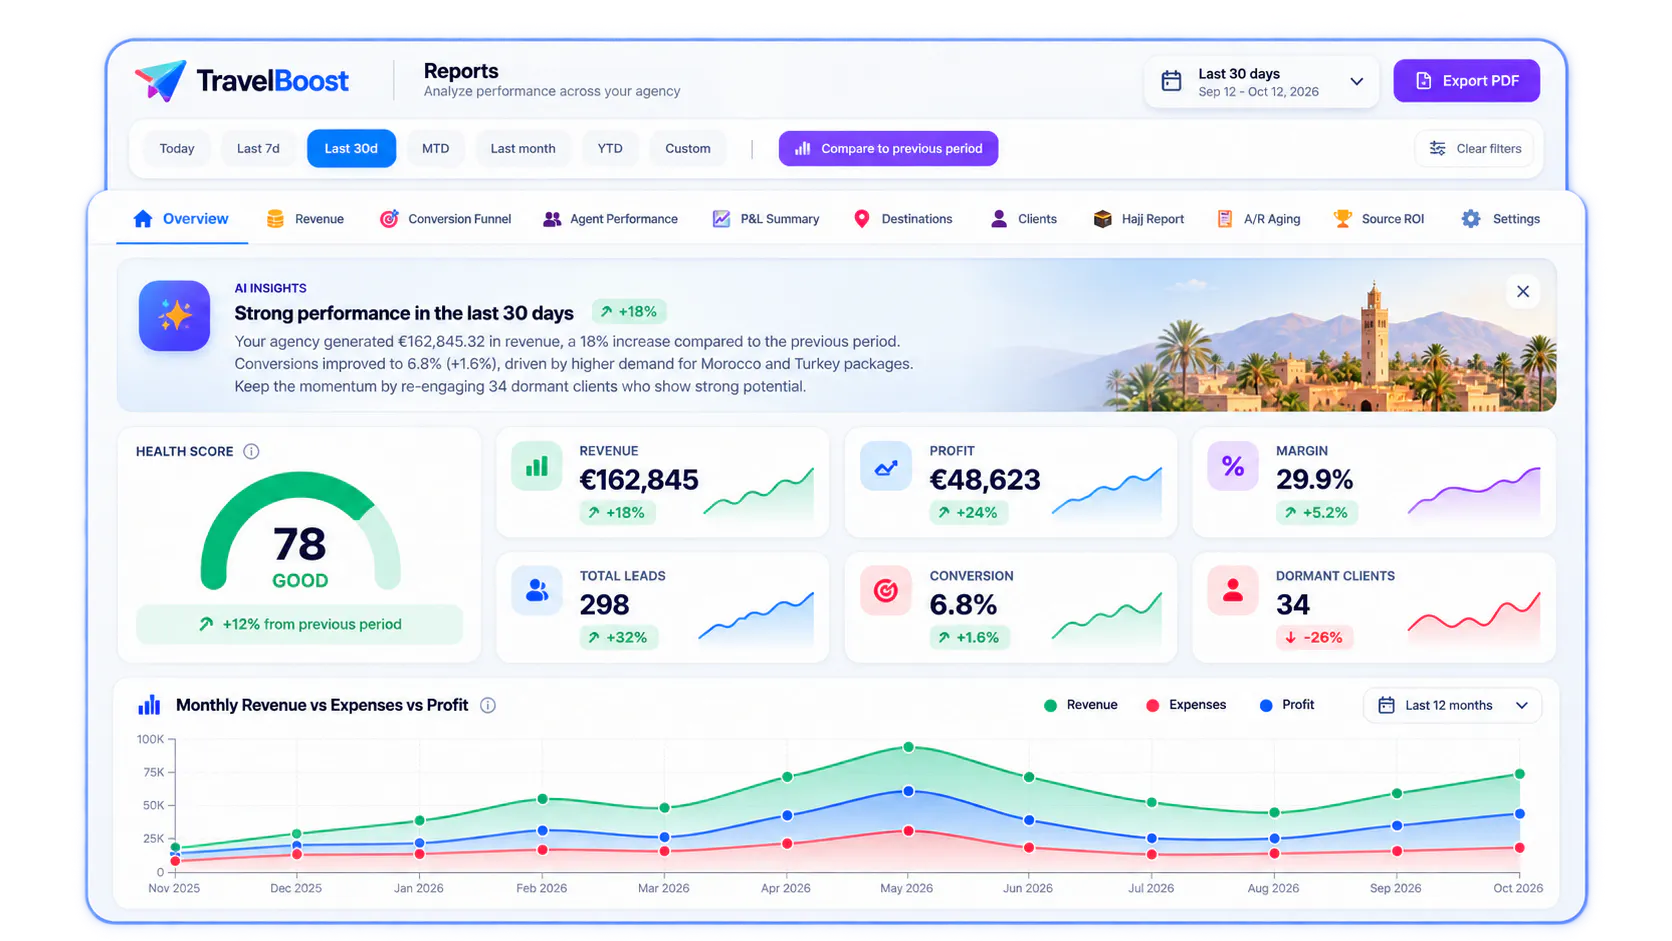This screenshot has height=941, width=1672.
Task: Switch to the Overview tab
Action: tap(181, 219)
